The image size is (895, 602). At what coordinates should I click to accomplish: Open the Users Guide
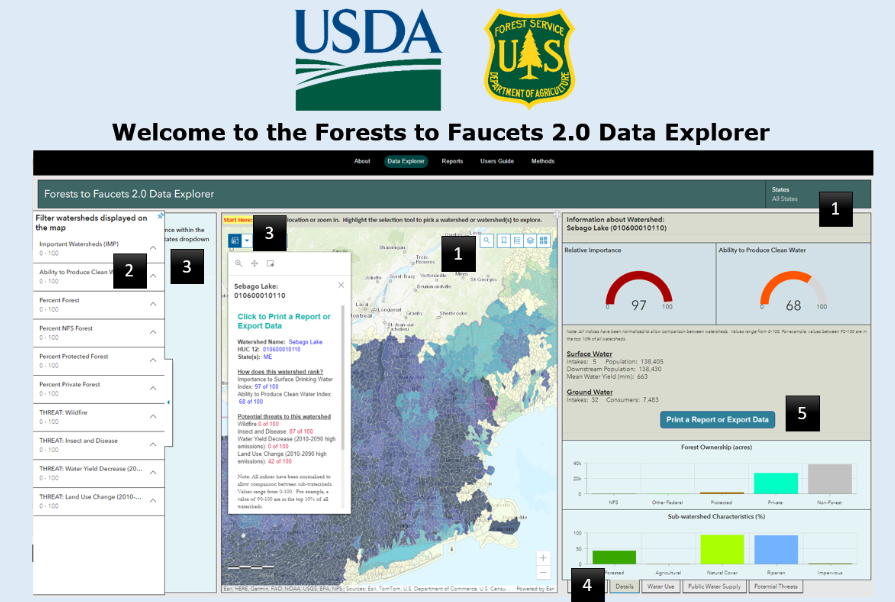(x=497, y=161)
